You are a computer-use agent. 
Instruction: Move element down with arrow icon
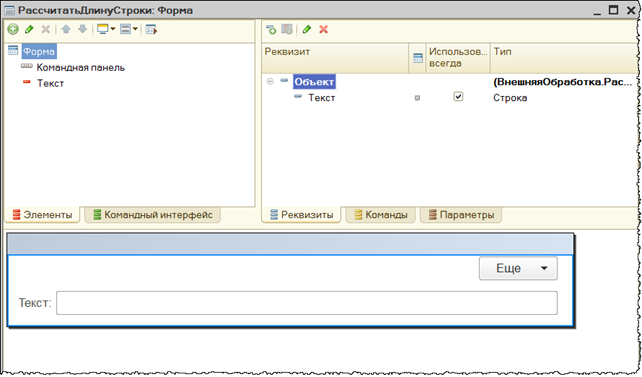pos(83,29)
